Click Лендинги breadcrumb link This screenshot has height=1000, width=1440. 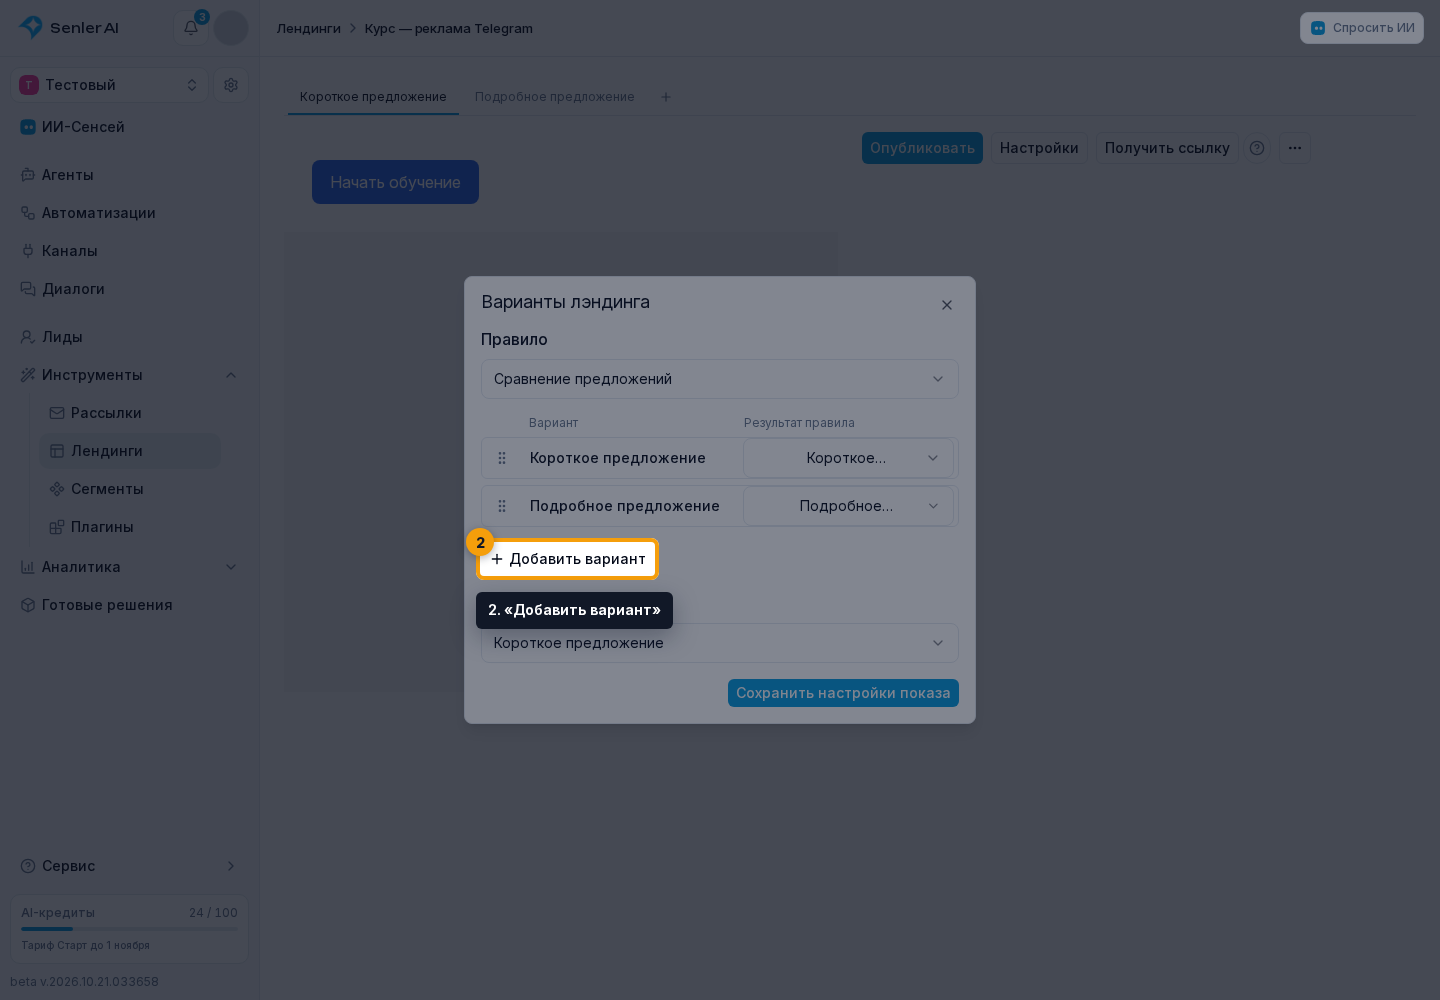pos(309,28)
